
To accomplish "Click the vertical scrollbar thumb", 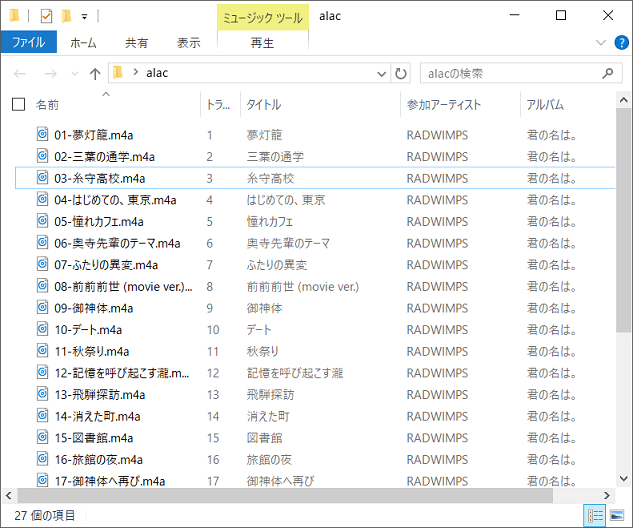I will tap(623, 220).
